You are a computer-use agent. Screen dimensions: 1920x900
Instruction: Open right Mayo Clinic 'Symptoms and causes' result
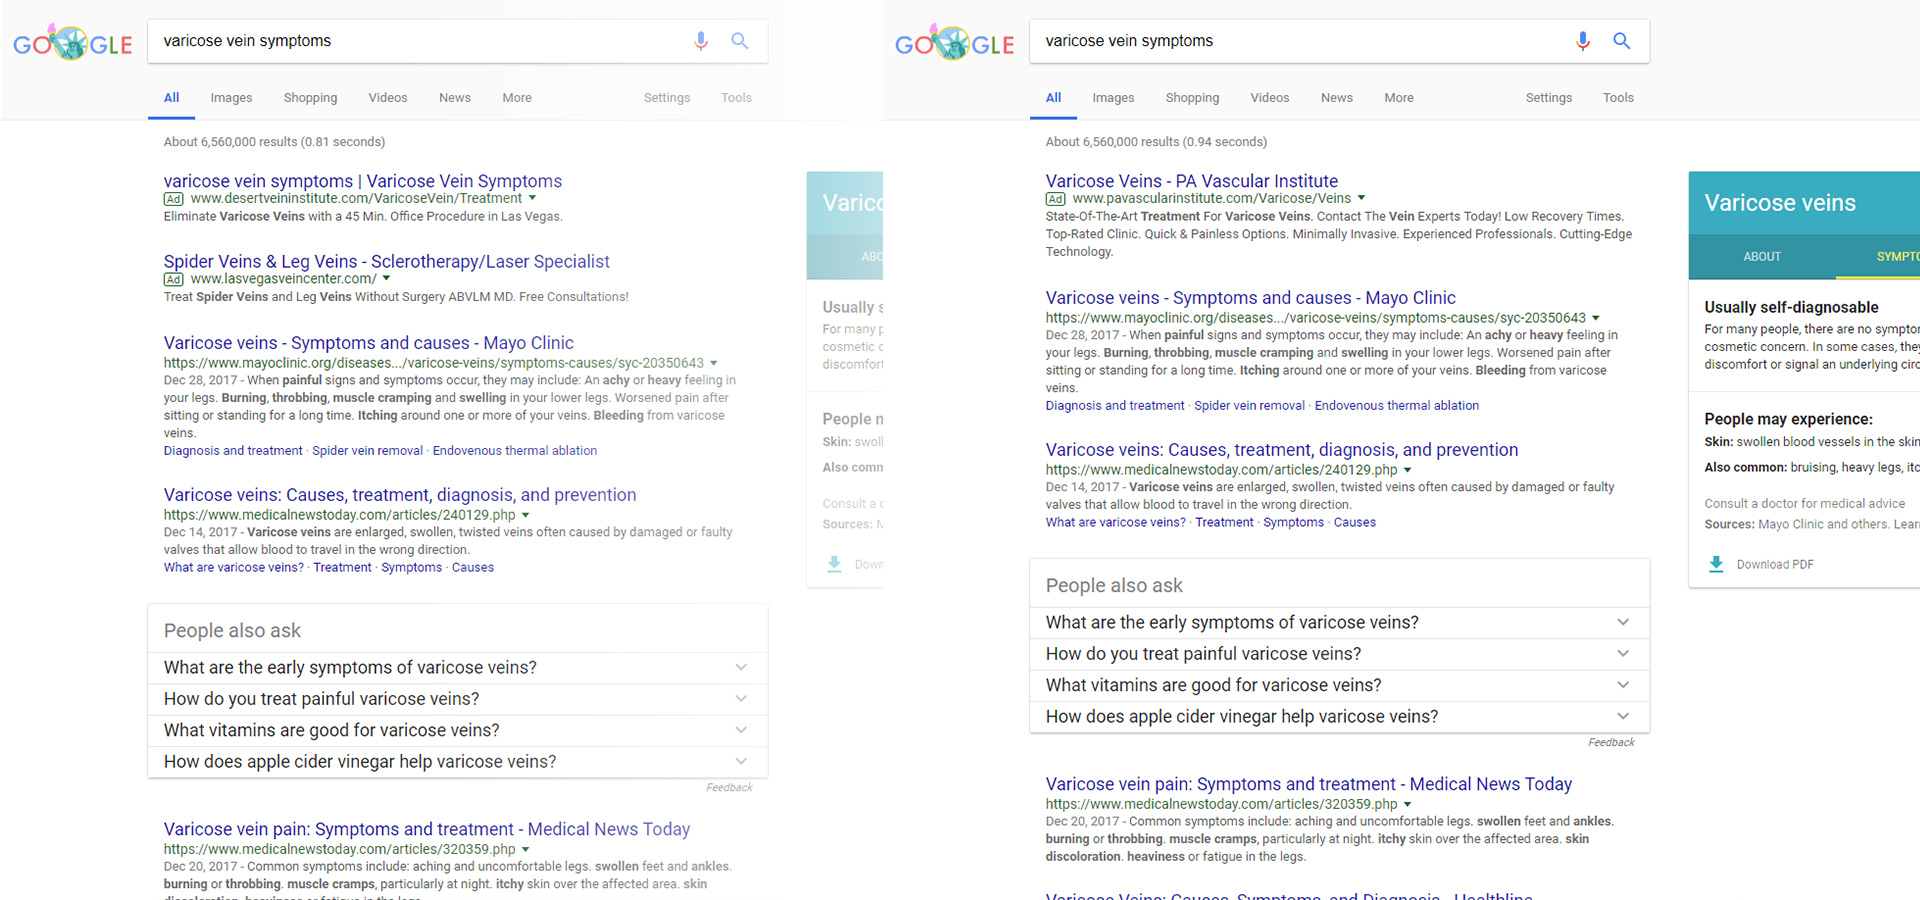(1251, 298)
